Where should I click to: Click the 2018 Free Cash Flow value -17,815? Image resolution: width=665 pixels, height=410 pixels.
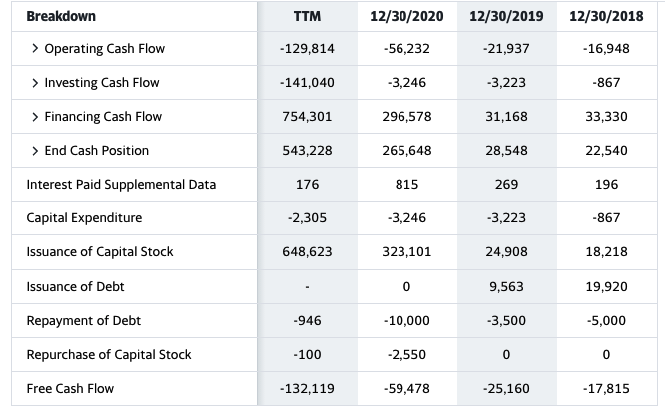pos(606,388)
